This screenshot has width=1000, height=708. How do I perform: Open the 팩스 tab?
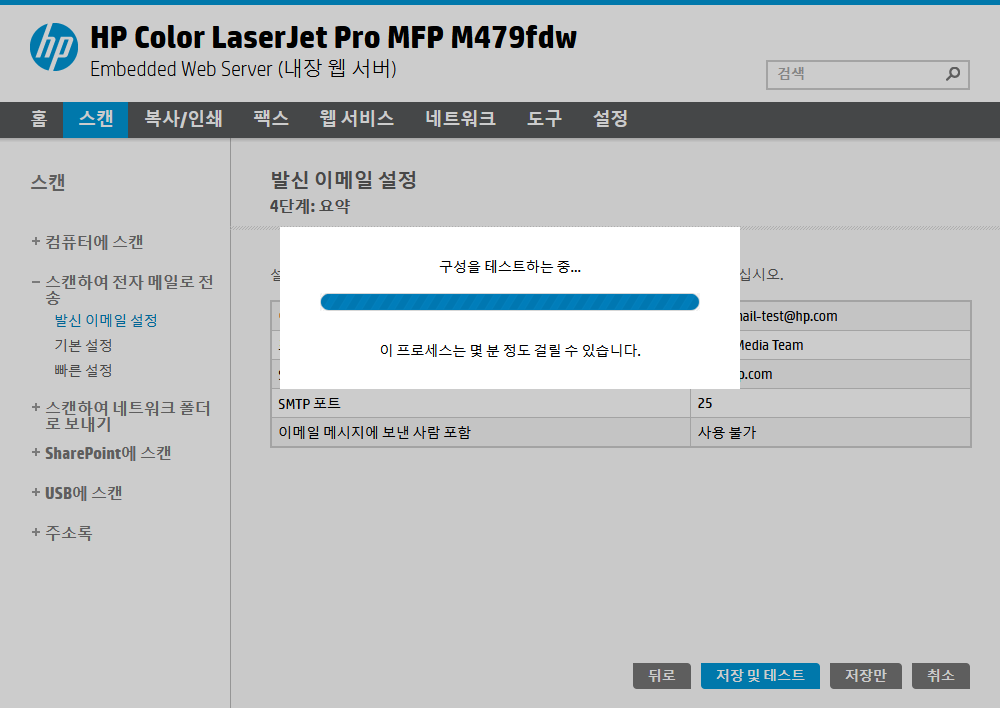(x=271, y=119)
